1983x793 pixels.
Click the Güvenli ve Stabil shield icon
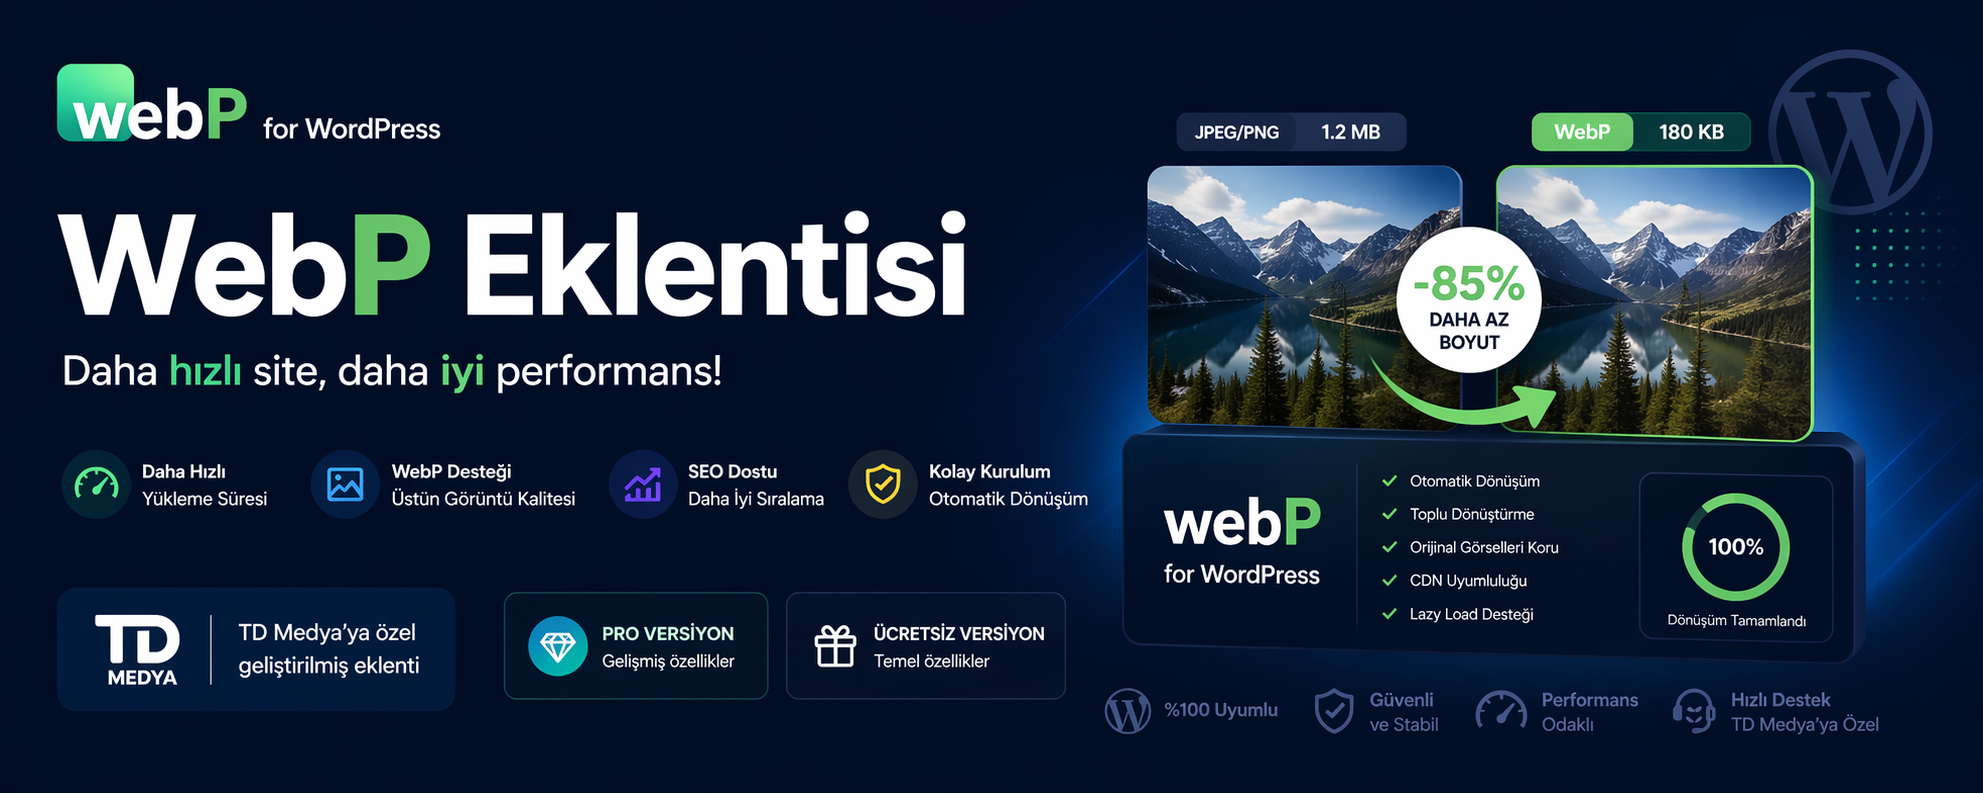(1334, 711)
